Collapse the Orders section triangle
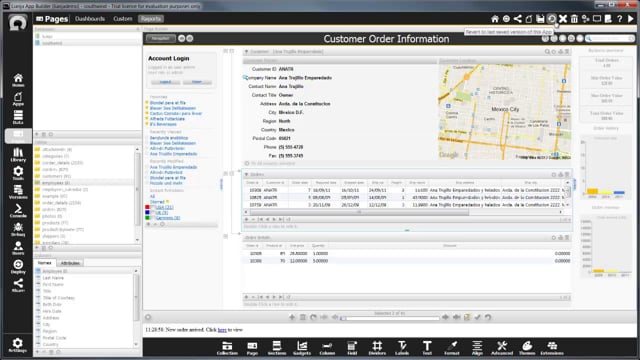The width and height of the screenshot is (640, 360). tap(246, 174)
